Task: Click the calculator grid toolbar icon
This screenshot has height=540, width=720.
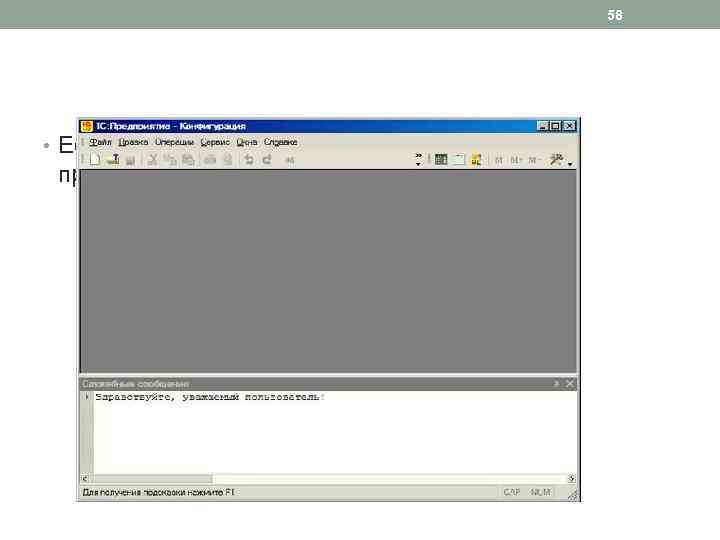Action: (441, 159)
